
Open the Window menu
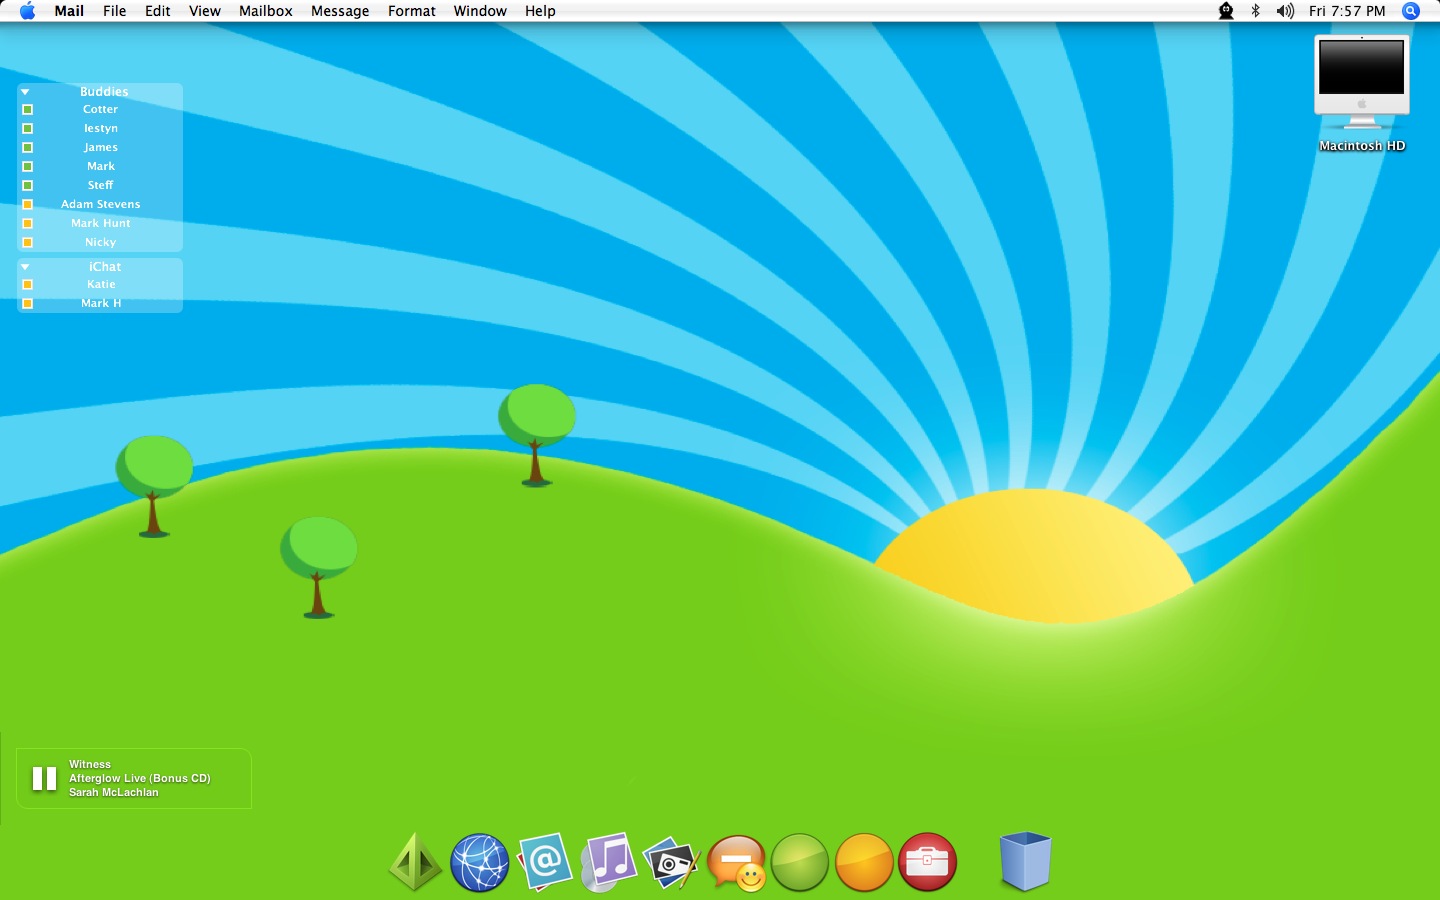(x=480, y=11)
